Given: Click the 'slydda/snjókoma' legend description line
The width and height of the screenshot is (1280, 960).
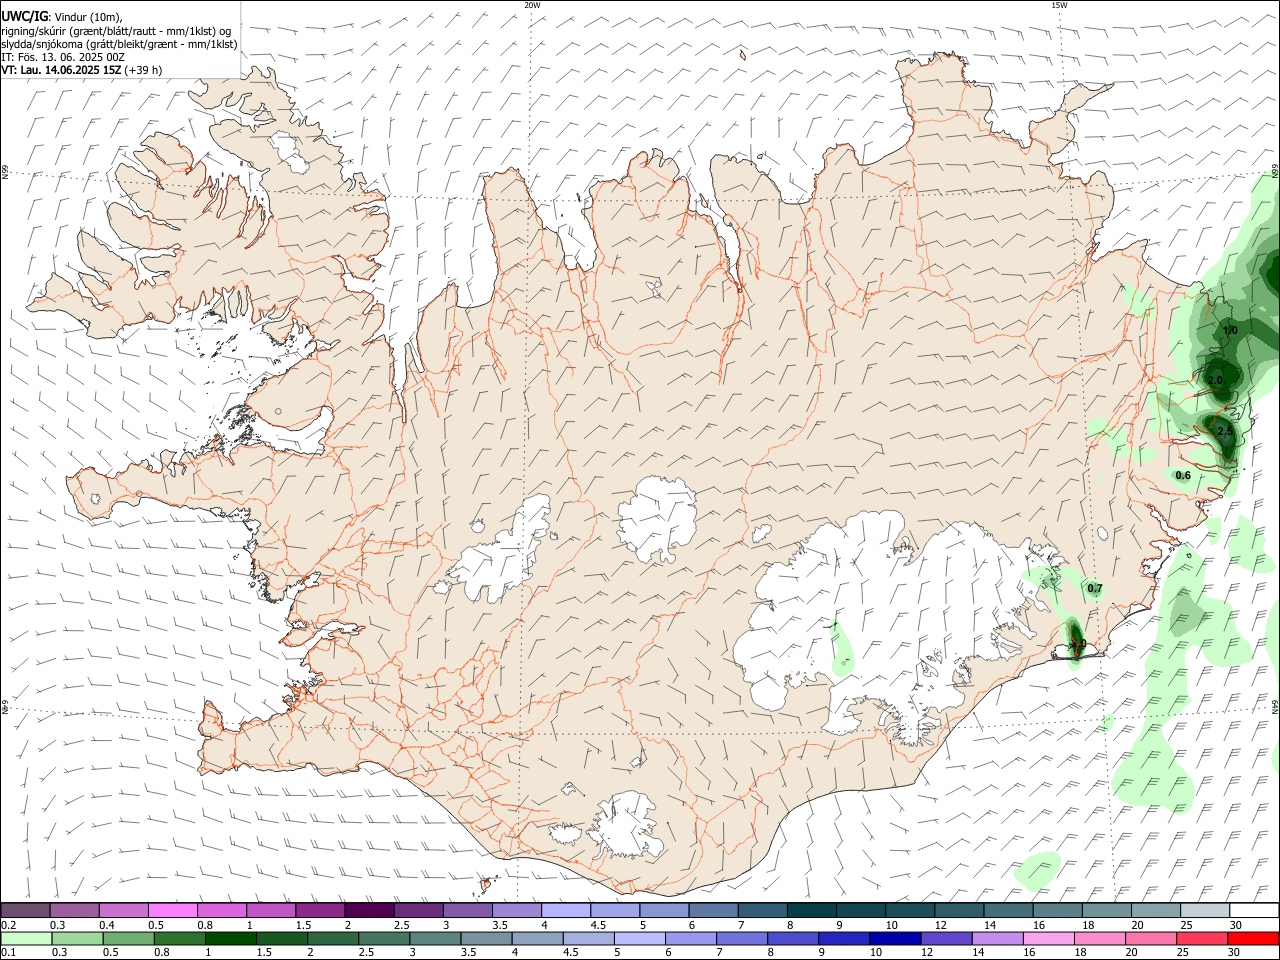Looking at the screenshot, I should (119, 44).
